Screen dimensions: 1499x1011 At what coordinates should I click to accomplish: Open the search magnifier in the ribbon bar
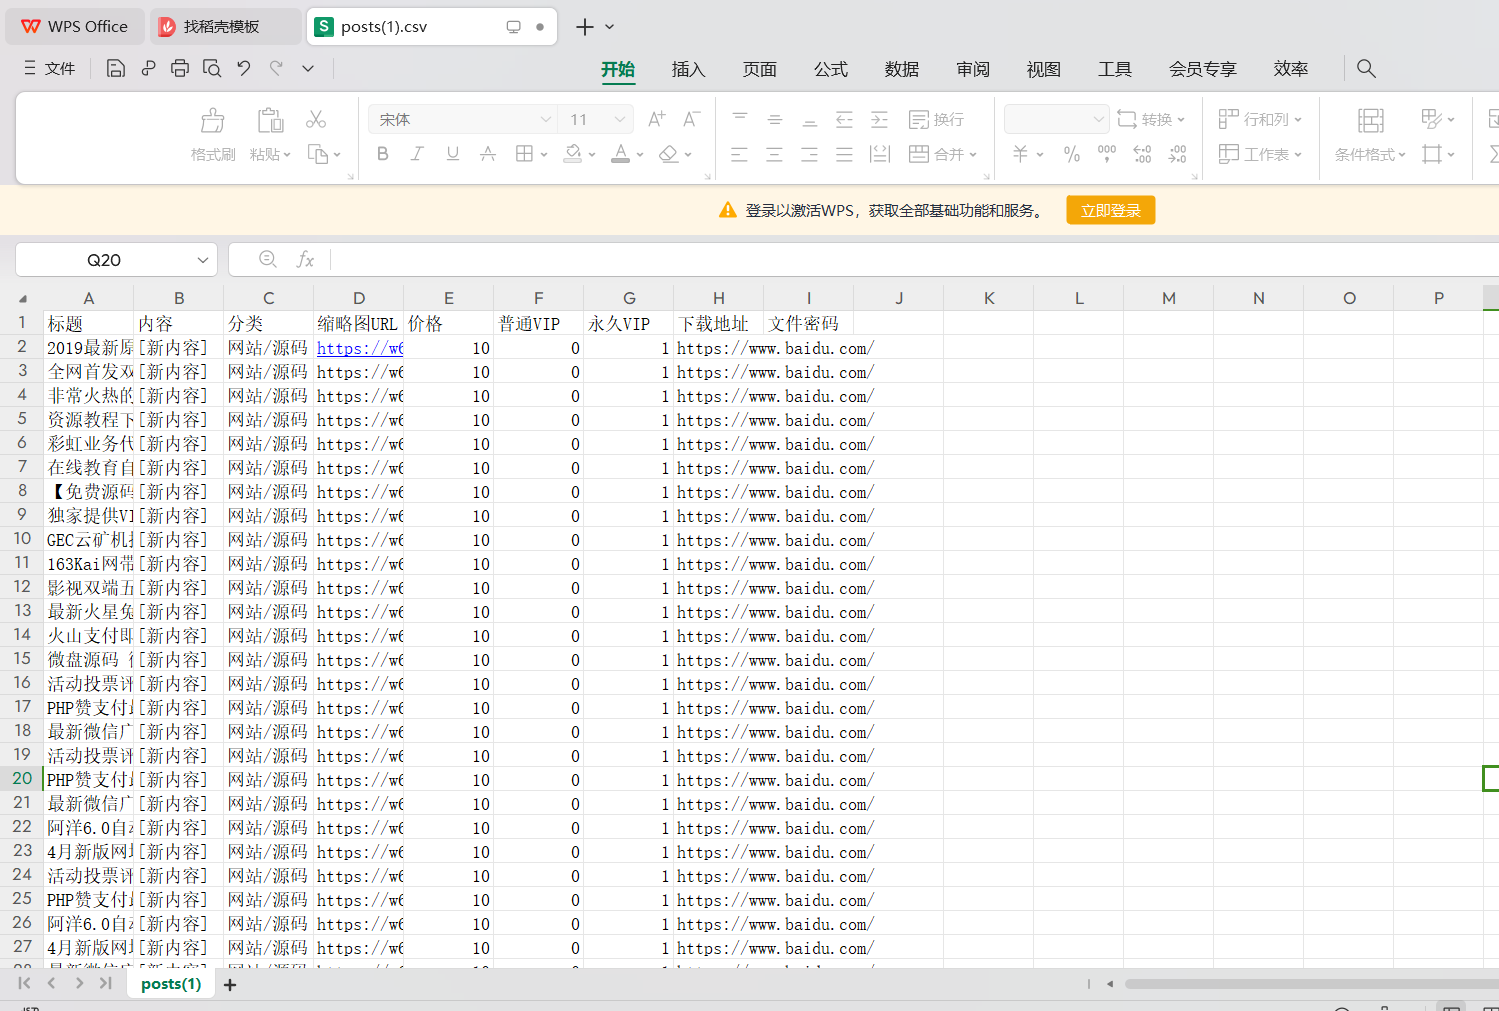point(1366,68)
